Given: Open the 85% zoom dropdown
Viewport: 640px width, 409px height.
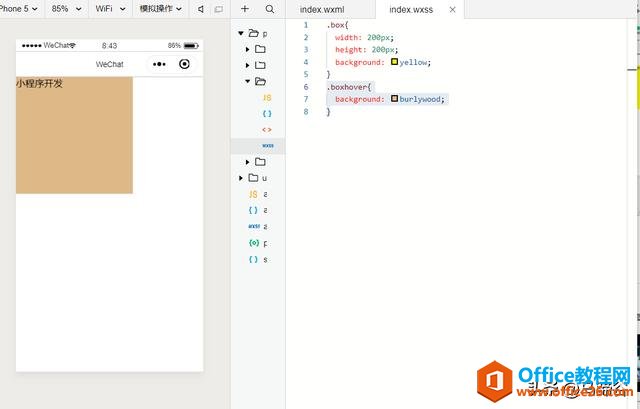Looking at the screenshot, I should 67,9.
